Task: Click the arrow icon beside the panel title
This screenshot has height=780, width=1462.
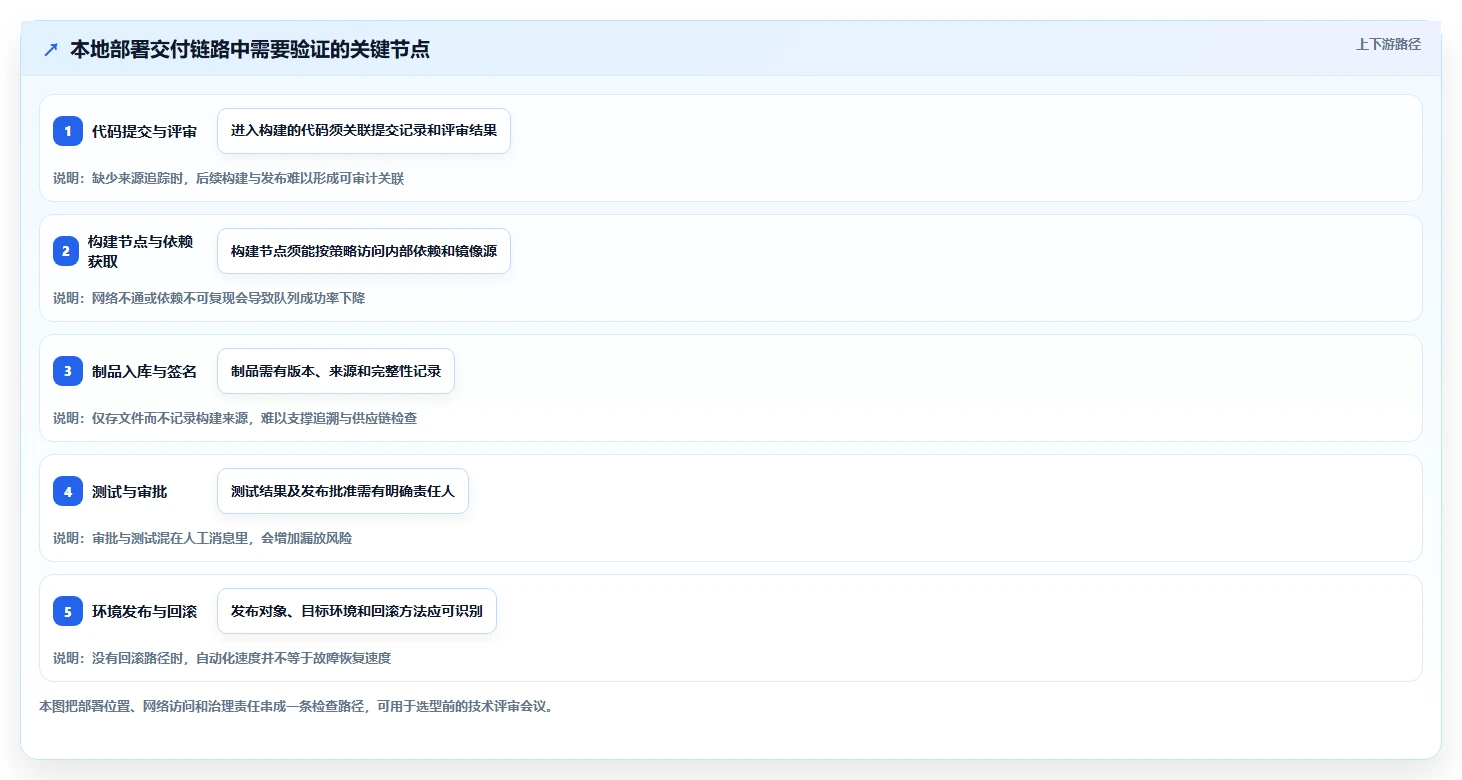Action: pos(51,49)
